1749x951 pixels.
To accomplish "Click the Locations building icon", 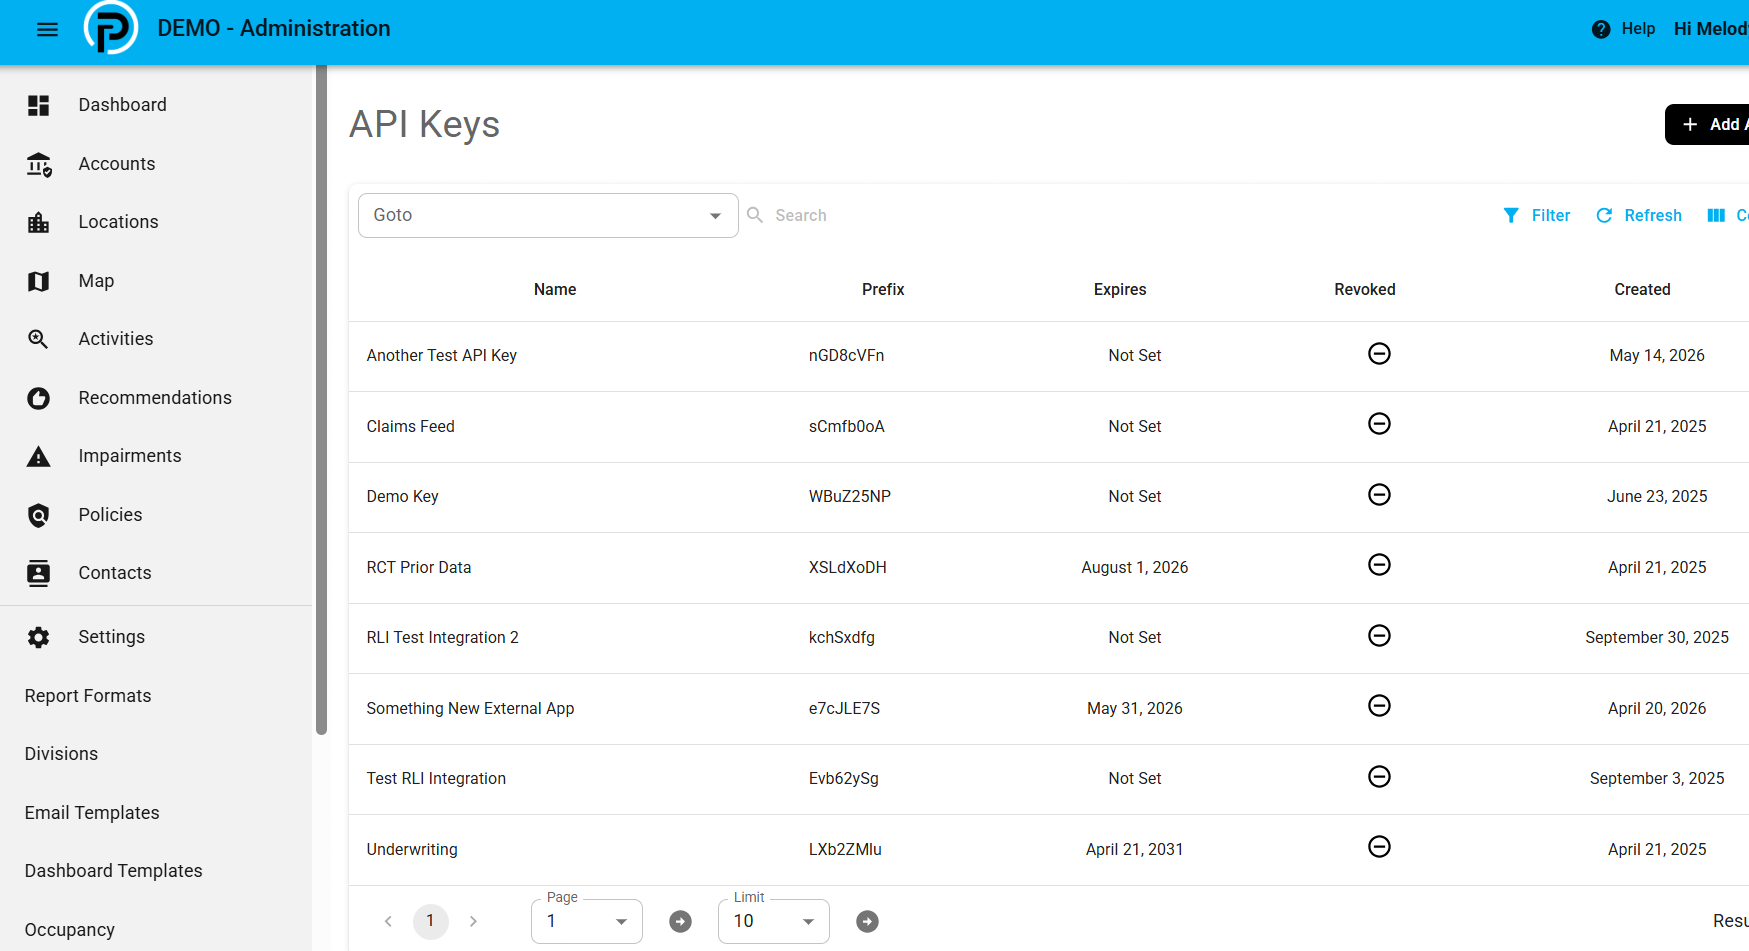I will click(39, 222).
